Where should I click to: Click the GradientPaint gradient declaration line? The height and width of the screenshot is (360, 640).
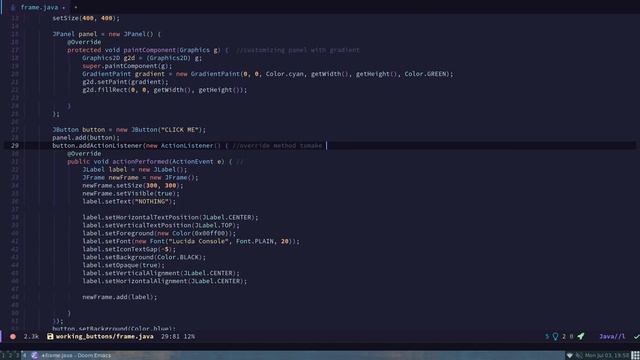267,74
